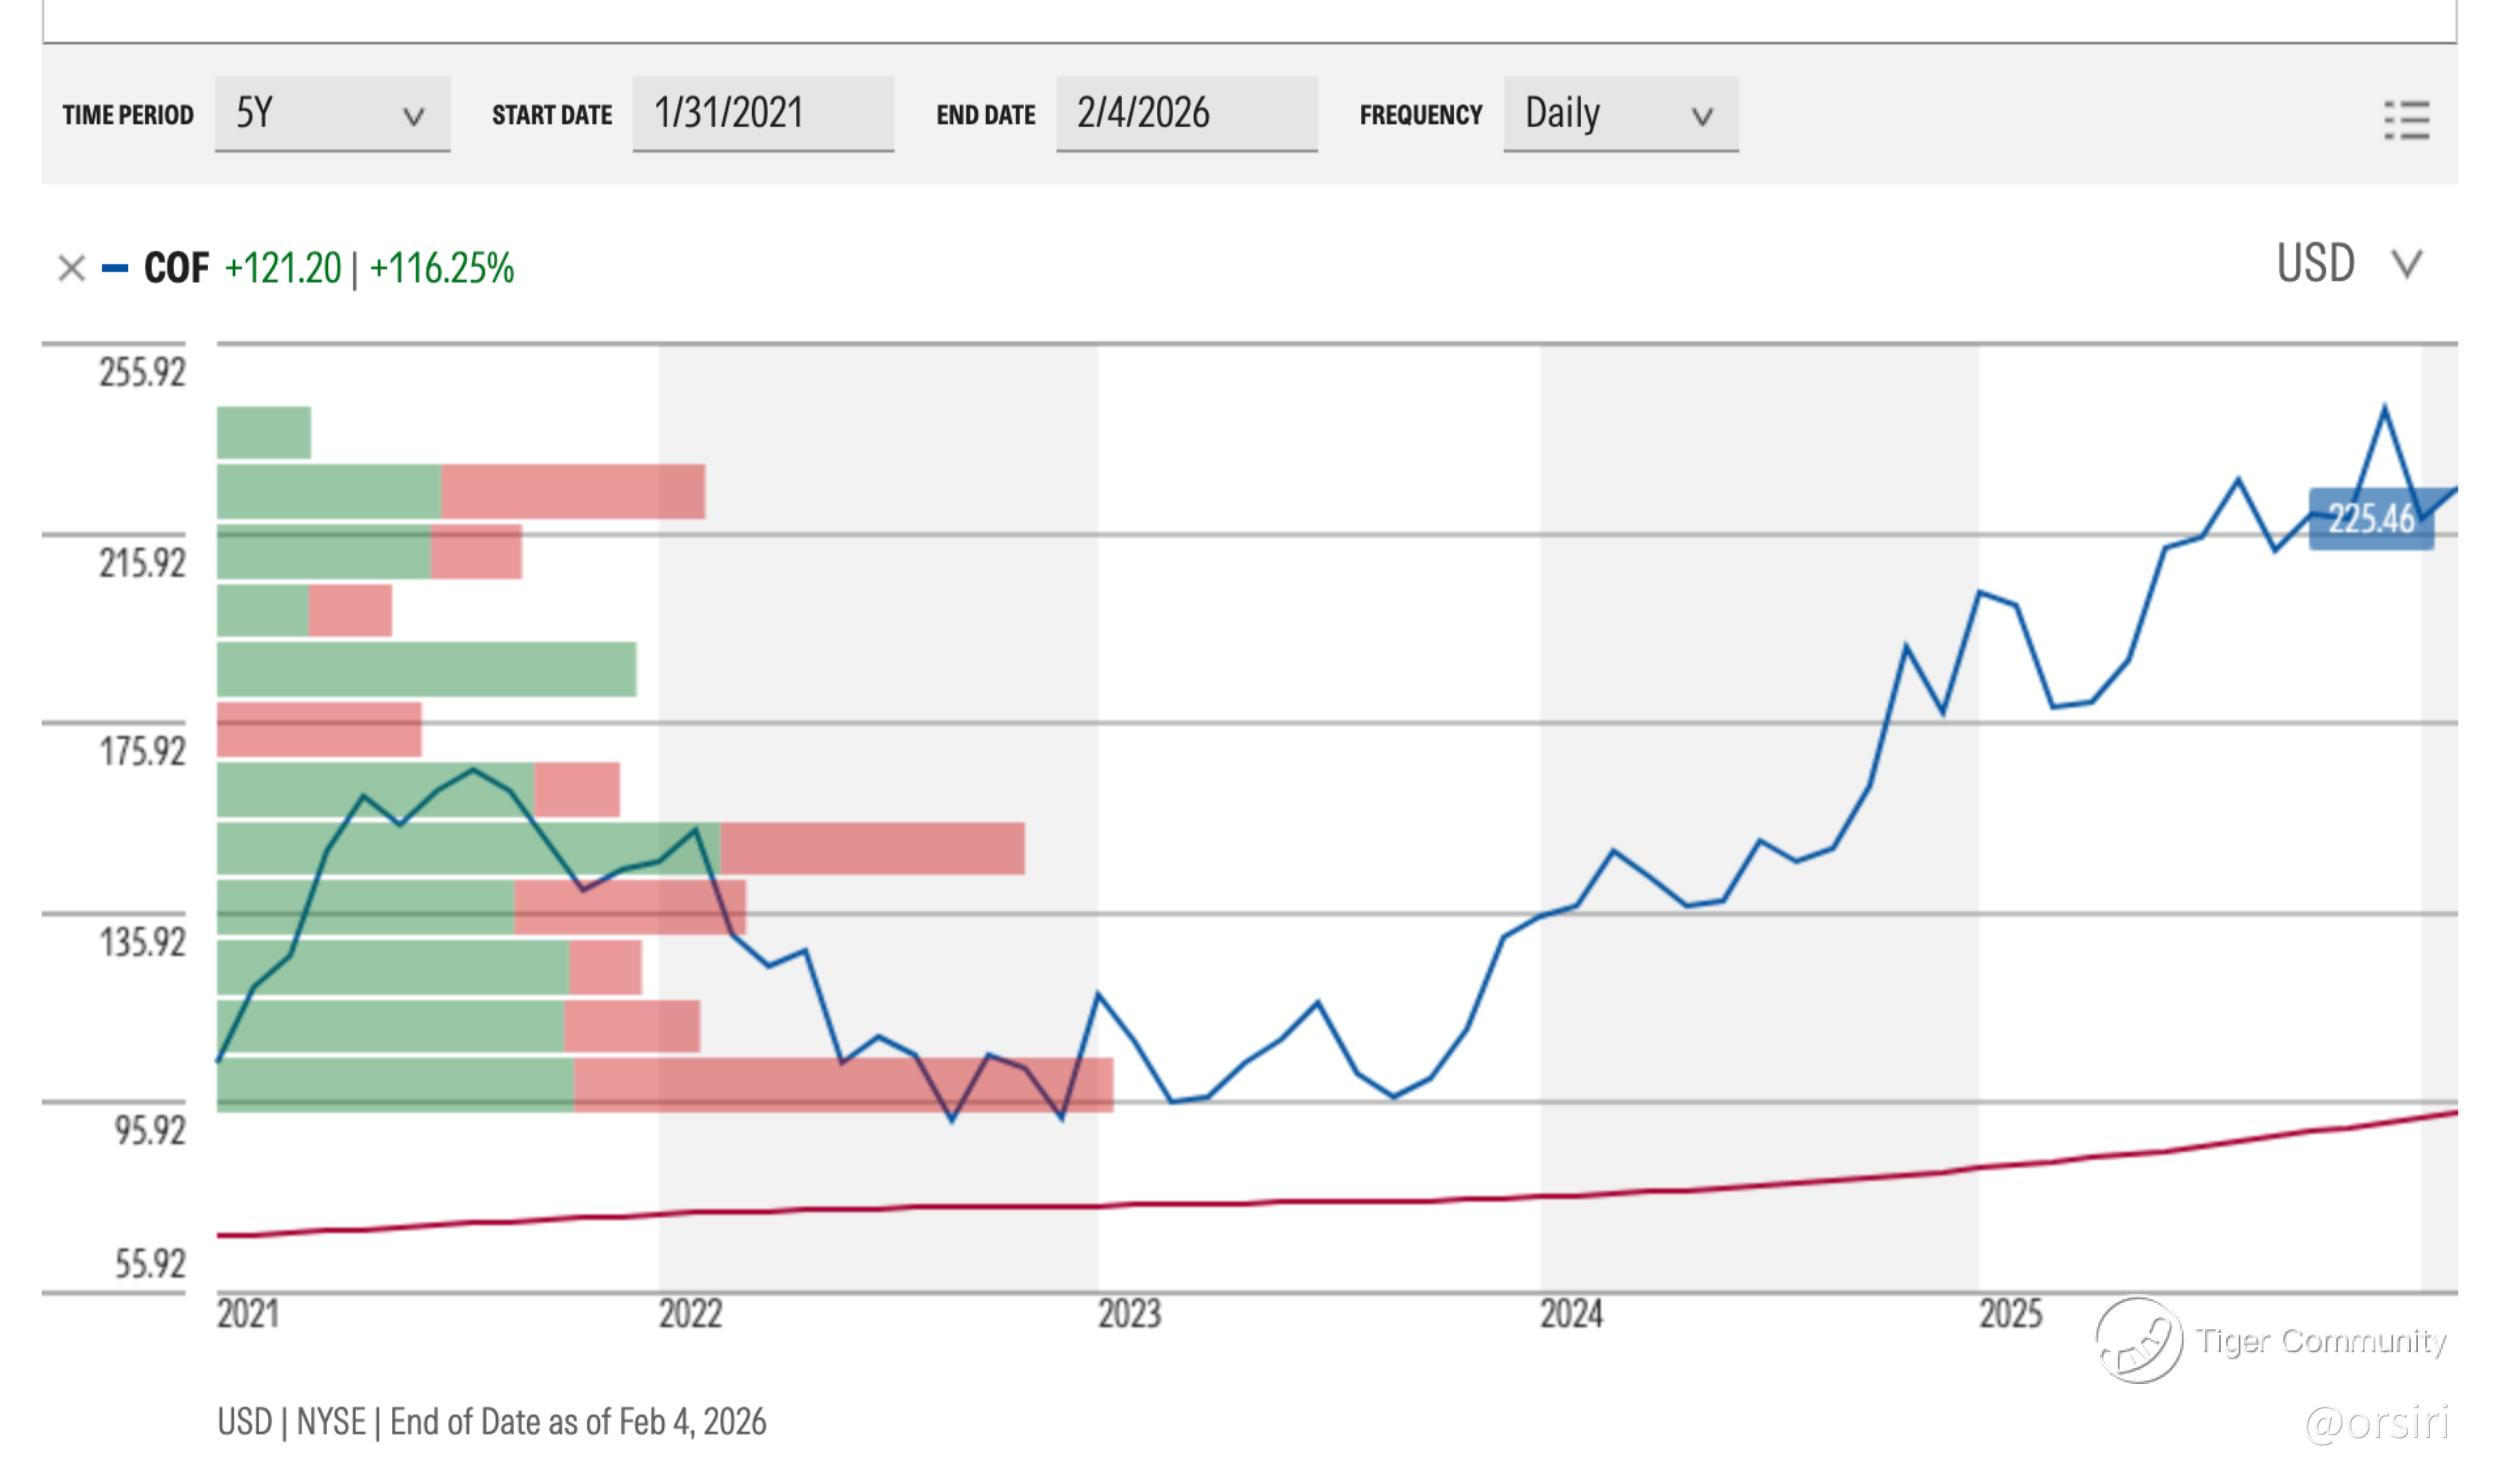Open the Frequency Daily dropdown
The image size is (2500, 1480).
pyautogui.click(x=1620, y=114)
